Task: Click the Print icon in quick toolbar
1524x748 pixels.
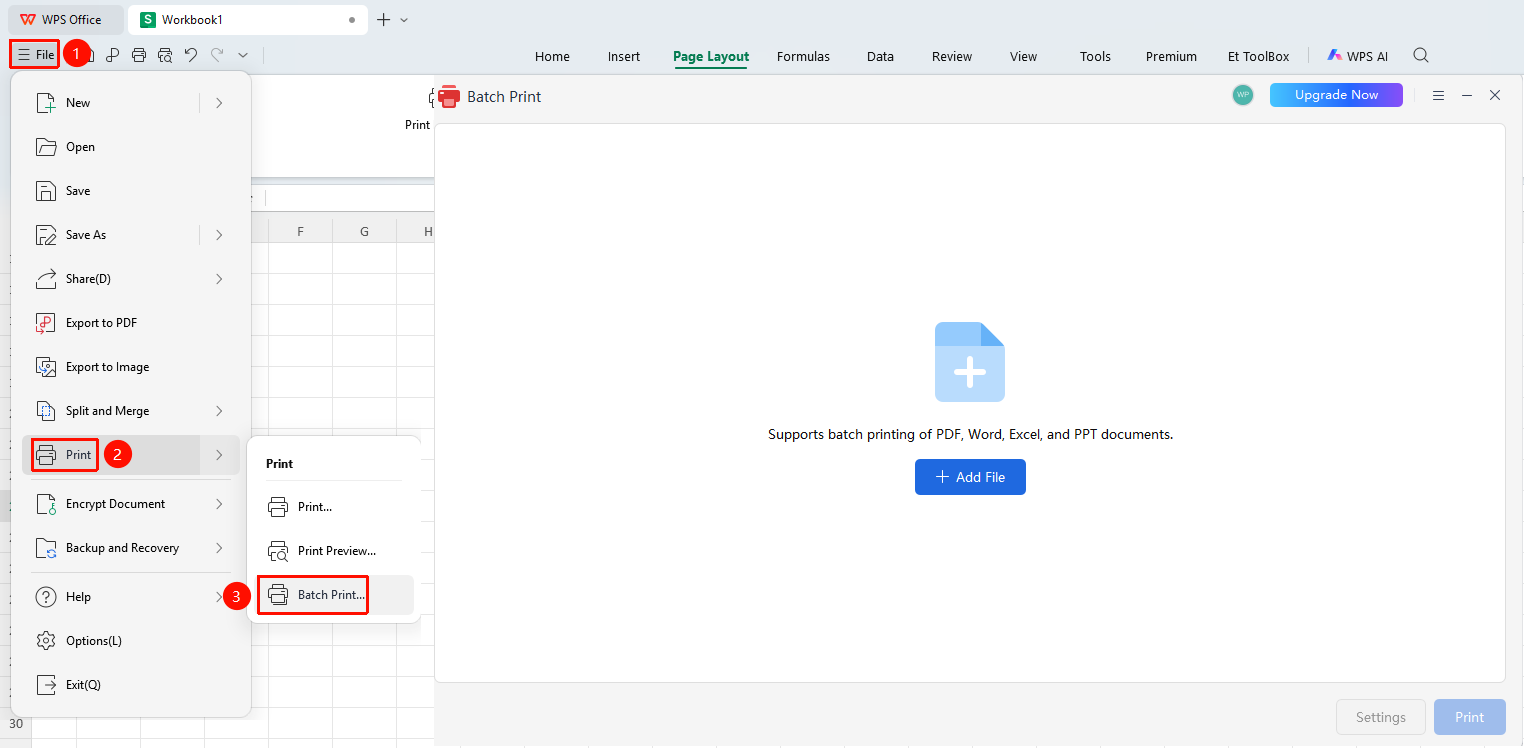Action: pos(139,56)
